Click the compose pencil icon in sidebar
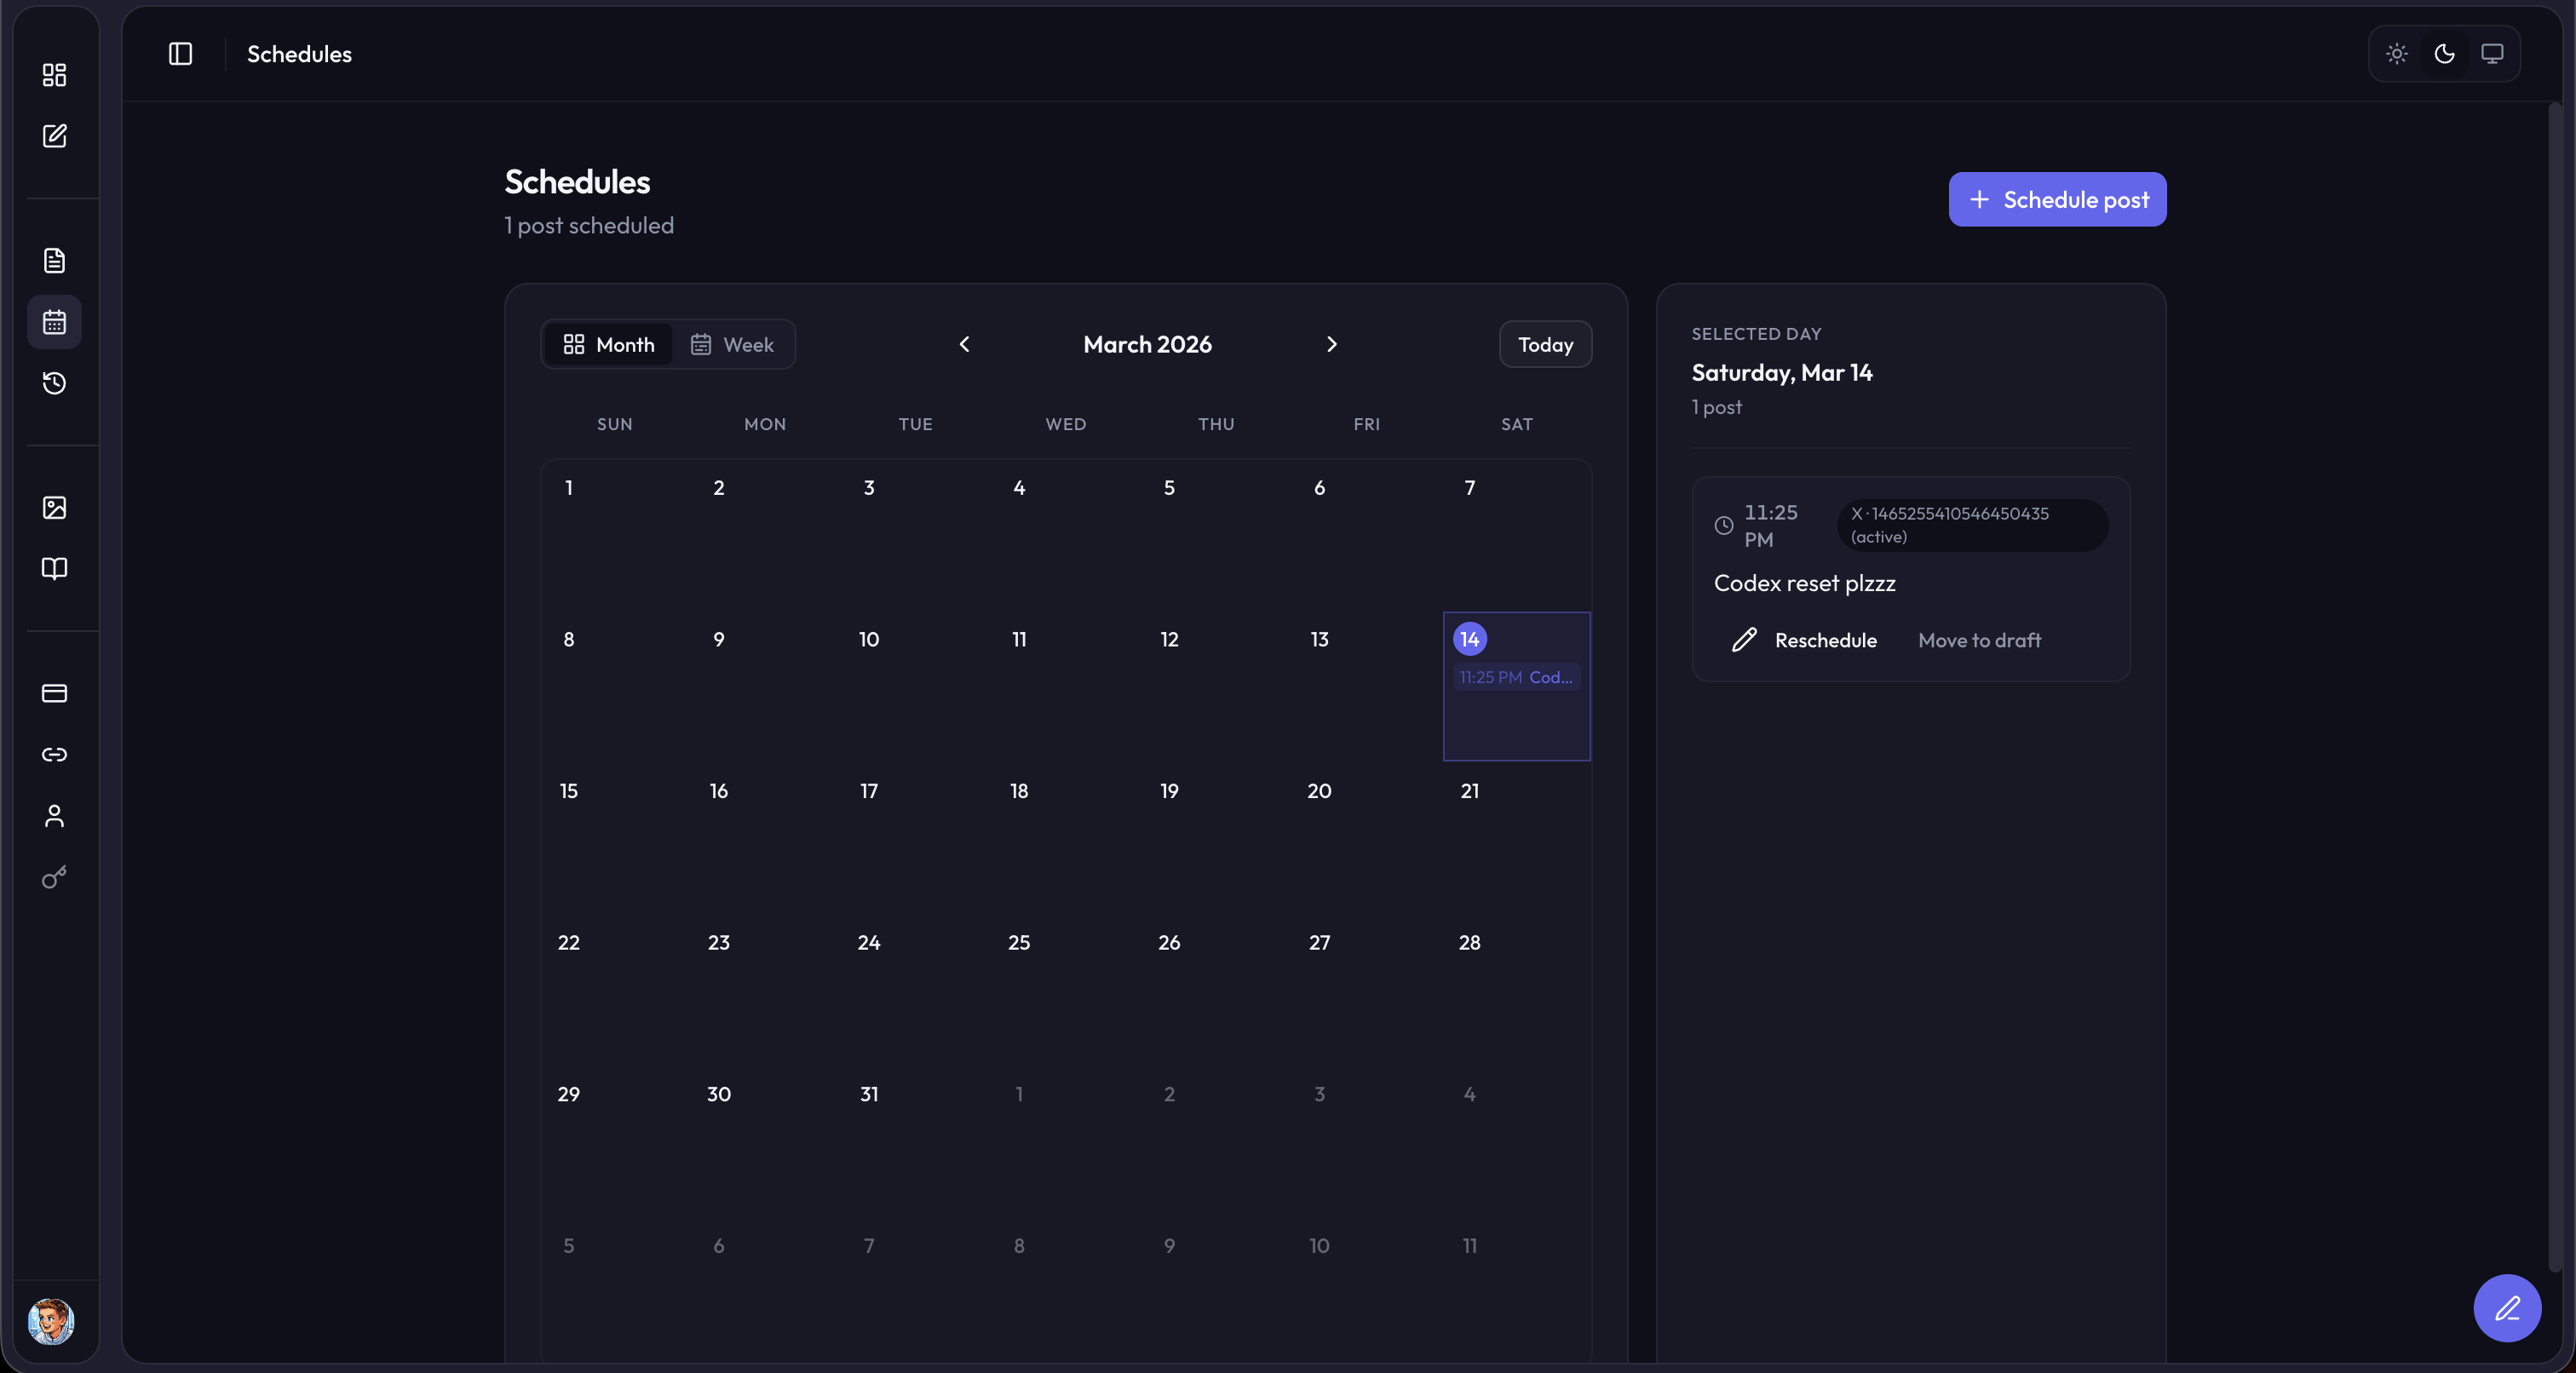This screenshot has width=2576, height=1373. tap(54, 136)
